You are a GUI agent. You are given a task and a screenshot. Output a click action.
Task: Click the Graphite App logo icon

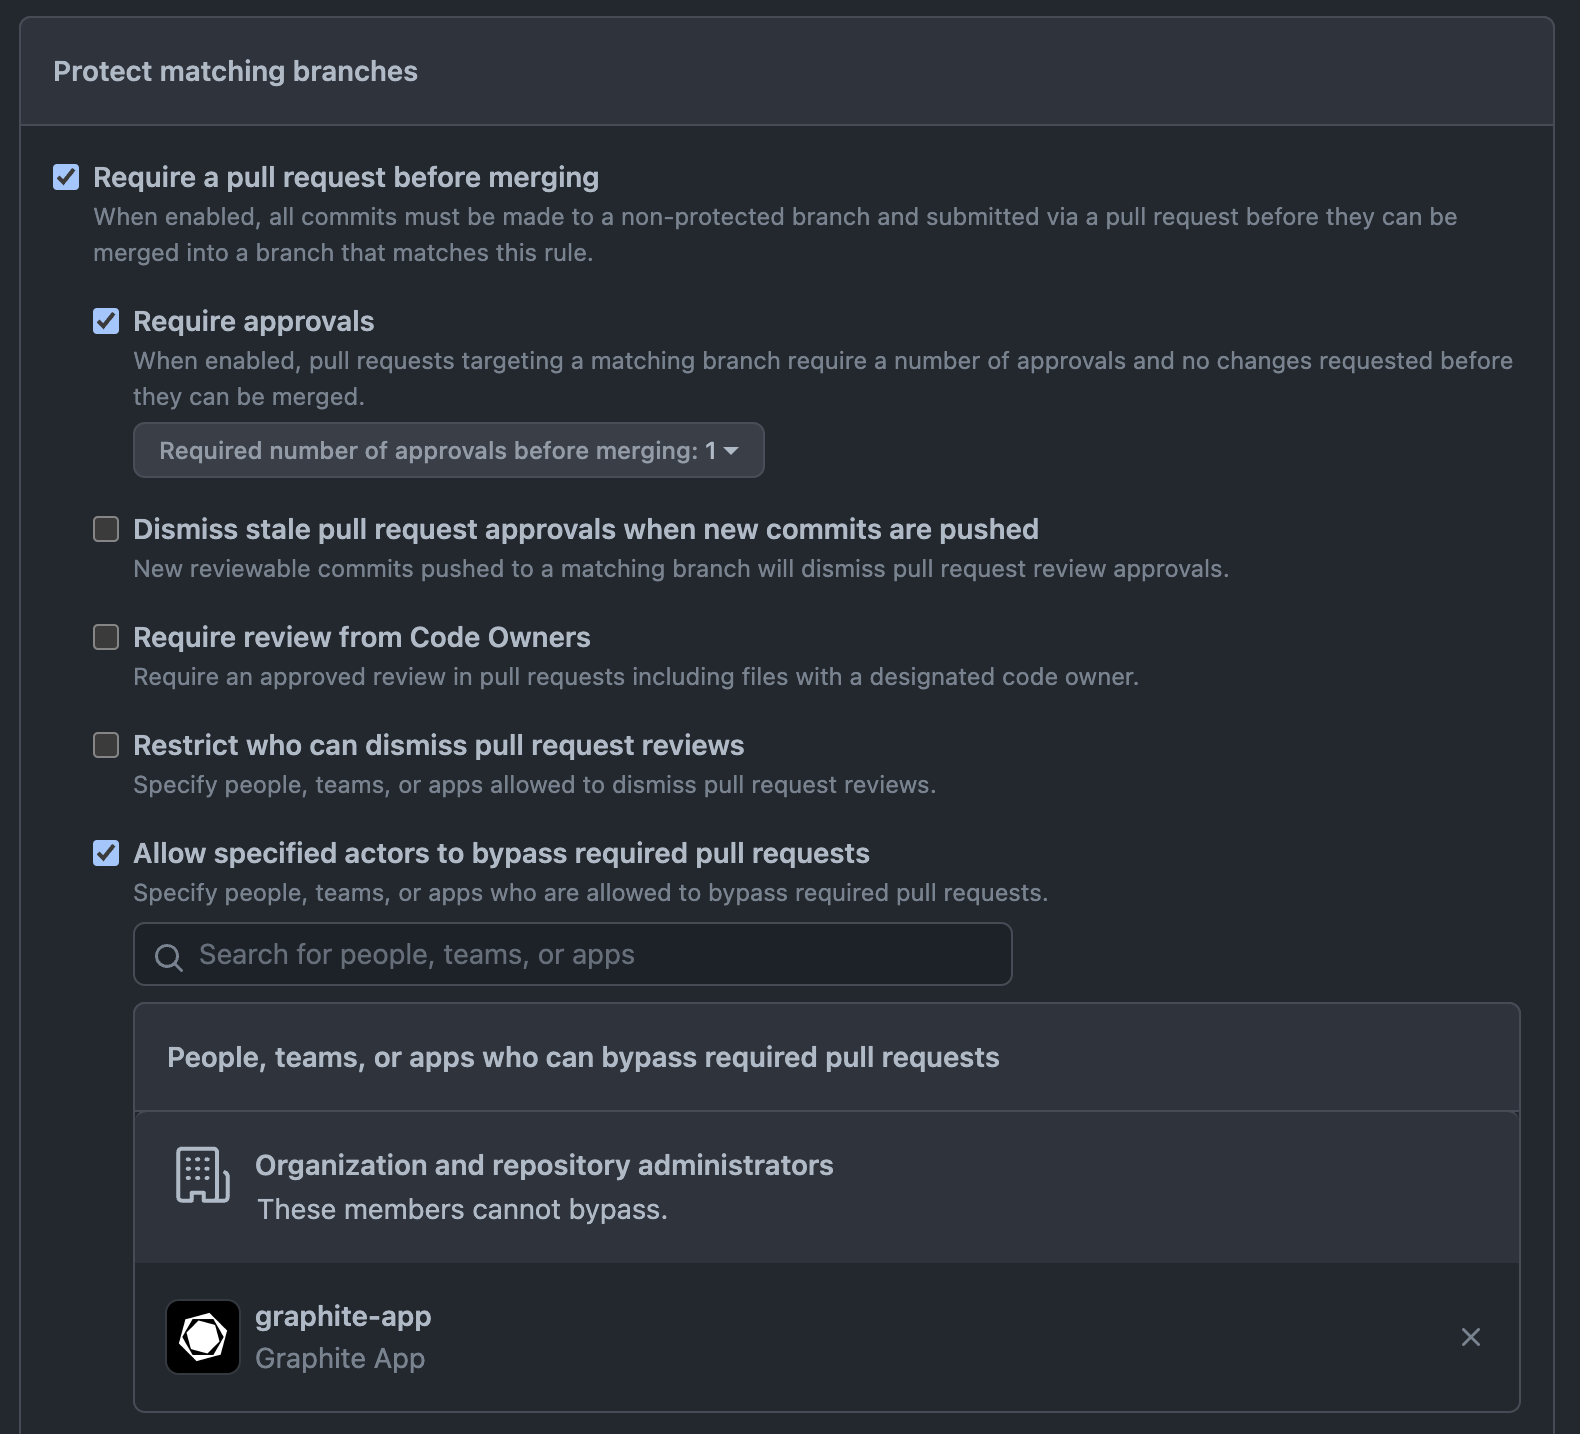[x=203, y=1337]
